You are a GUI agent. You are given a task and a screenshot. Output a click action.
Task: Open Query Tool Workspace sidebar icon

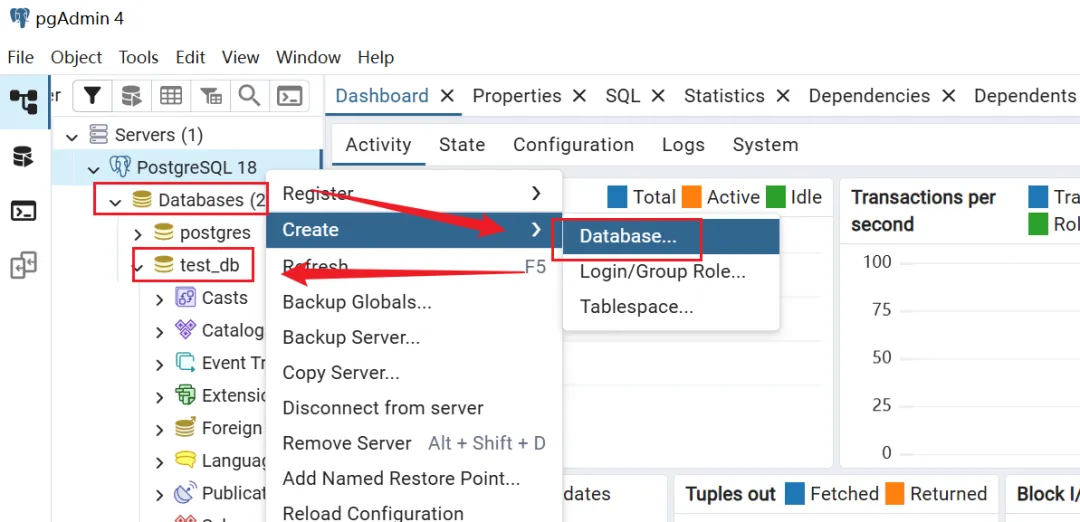(23, 156)
